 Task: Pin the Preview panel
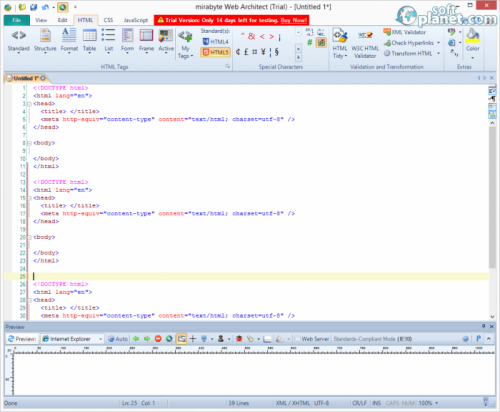(x=483, y=326)
